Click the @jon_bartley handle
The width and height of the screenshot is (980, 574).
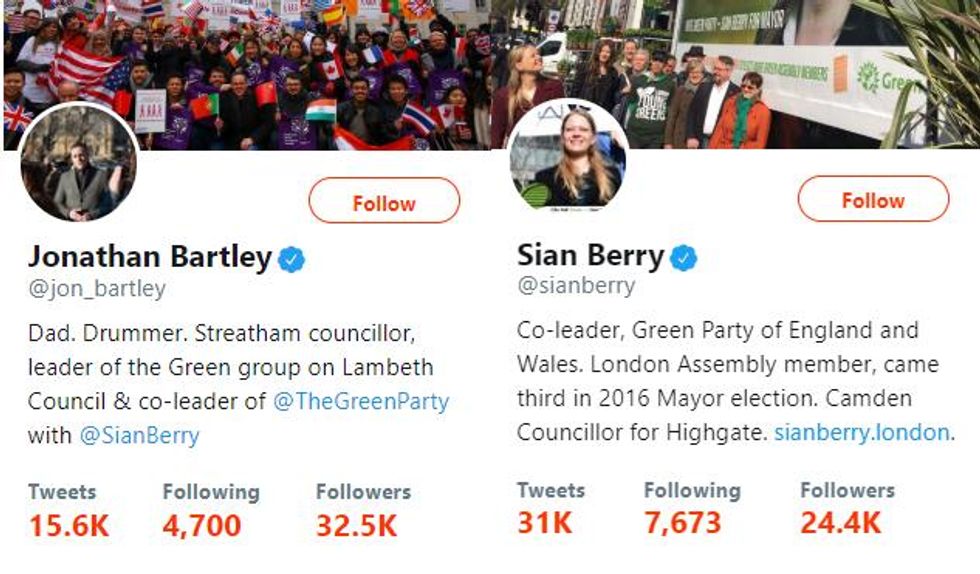pos(97,289)
